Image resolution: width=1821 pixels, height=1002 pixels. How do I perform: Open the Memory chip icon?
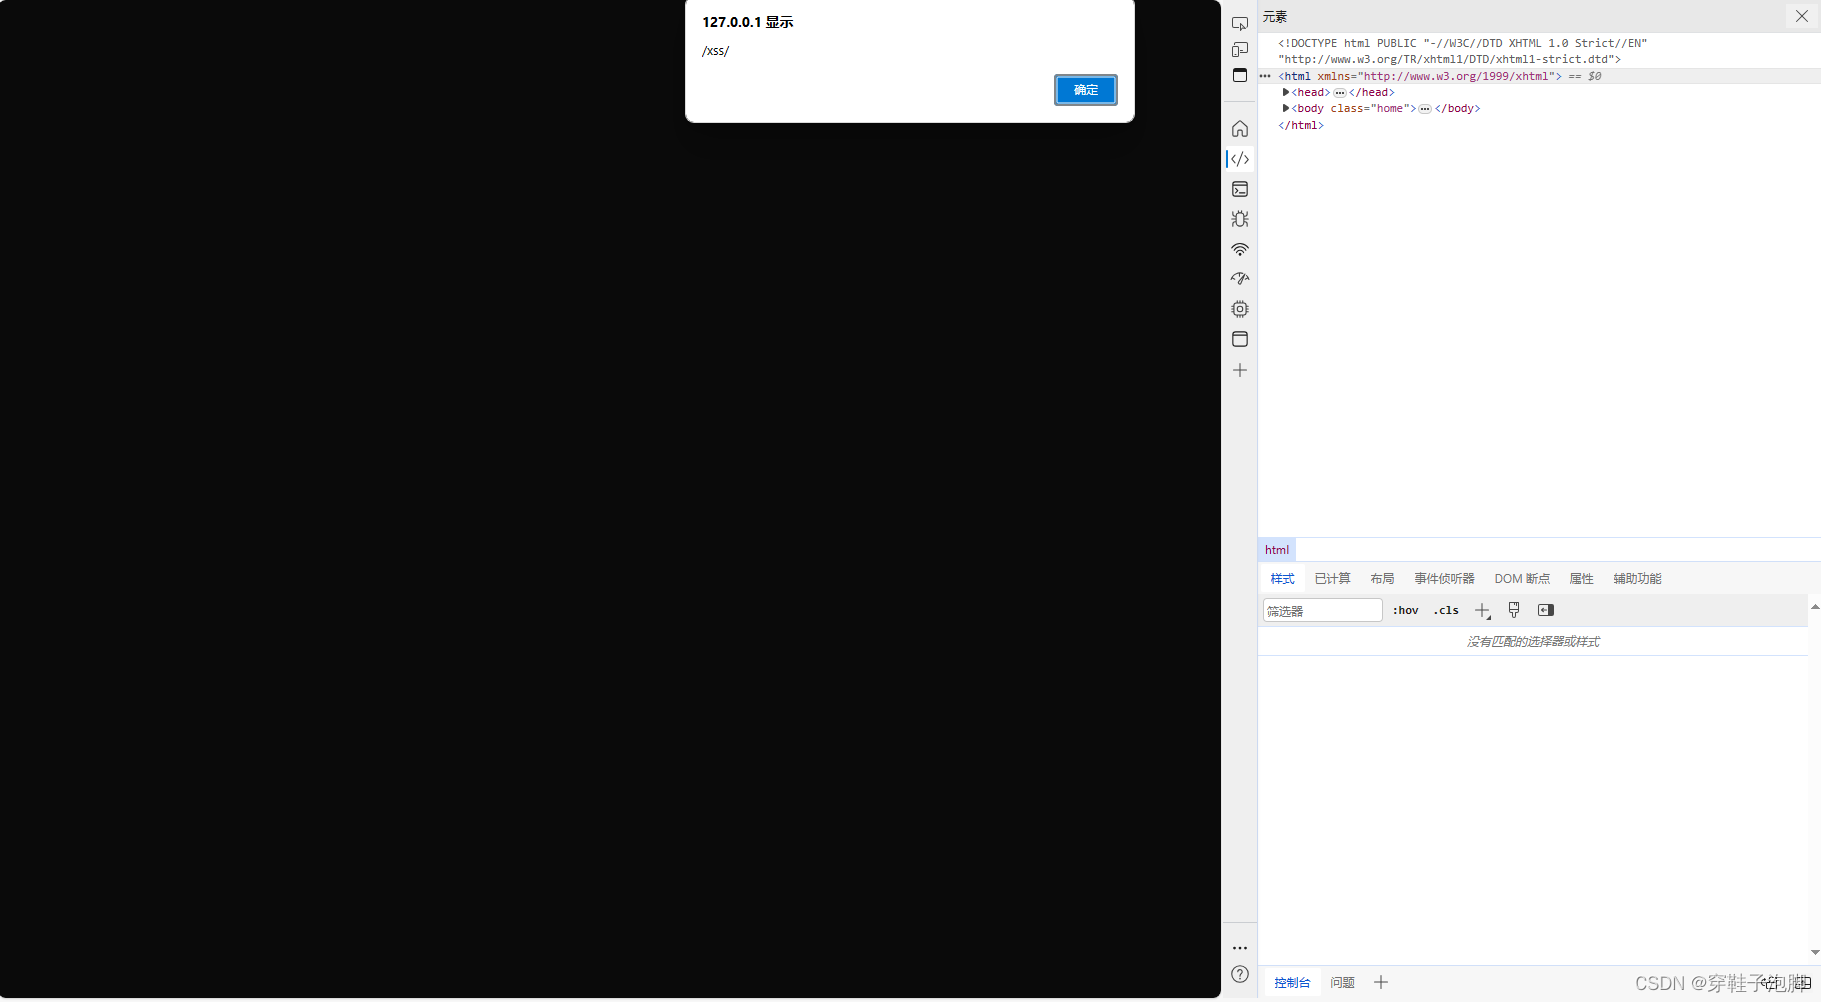coord(1240,309)
